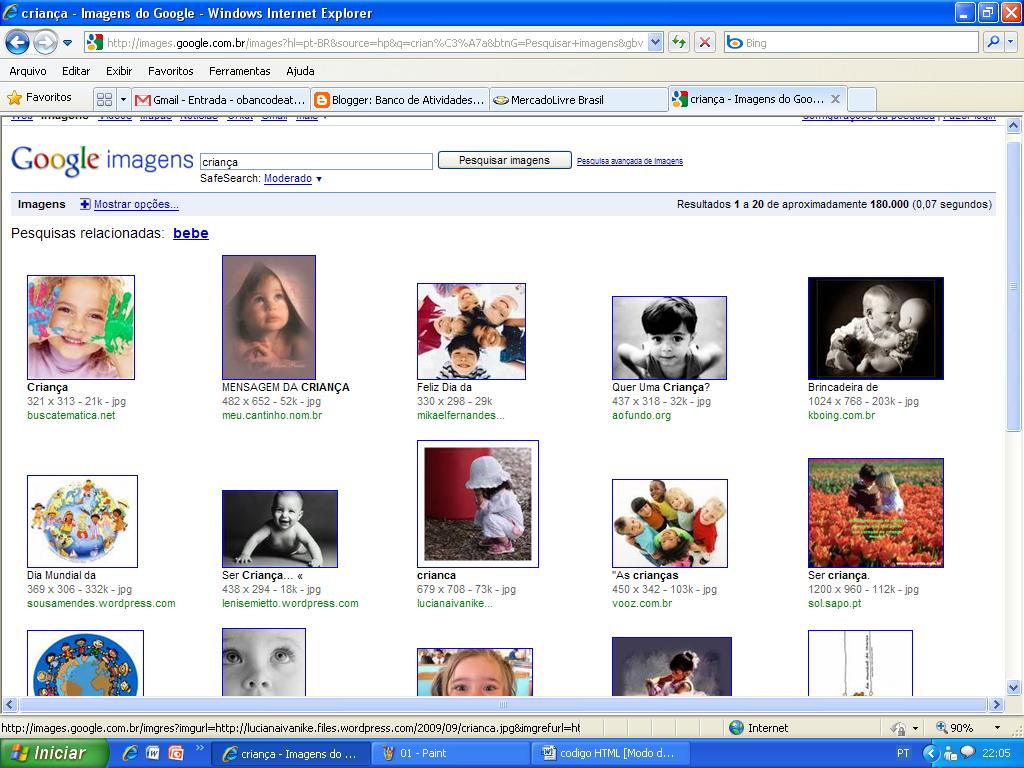Click the magnifier search icon
Image resolution: width=1024 pixels, height=768 pixels.
click(993, 42)
